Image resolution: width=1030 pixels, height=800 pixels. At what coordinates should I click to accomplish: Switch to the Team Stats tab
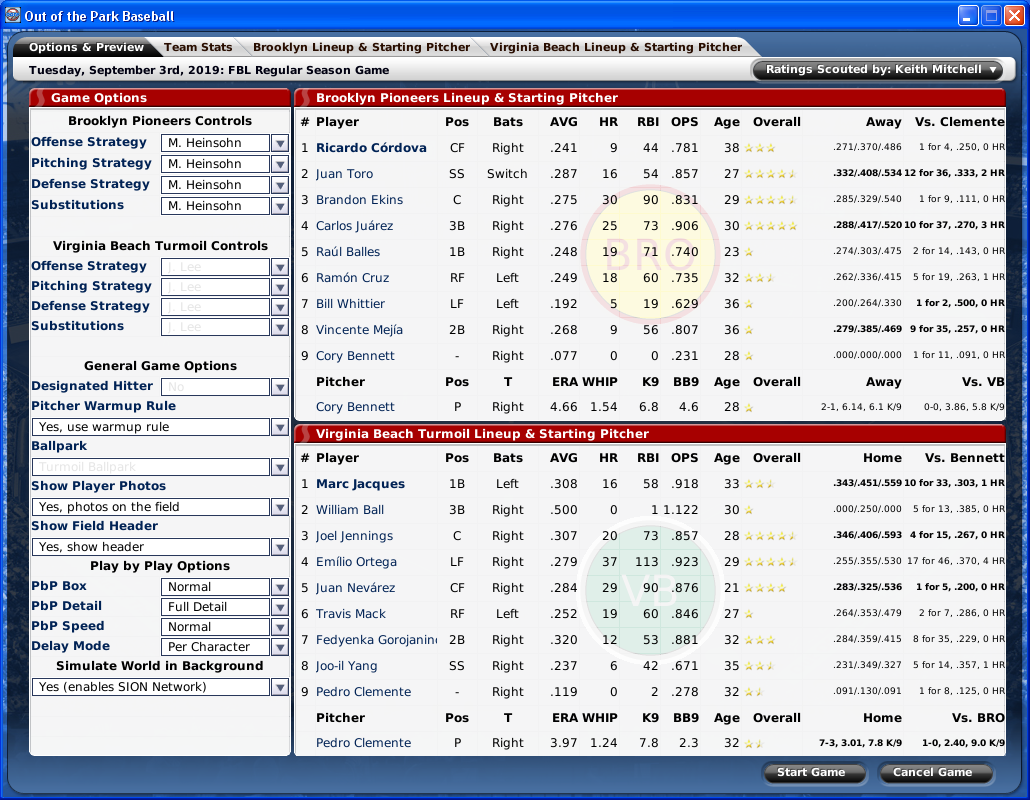coord(198,47)
